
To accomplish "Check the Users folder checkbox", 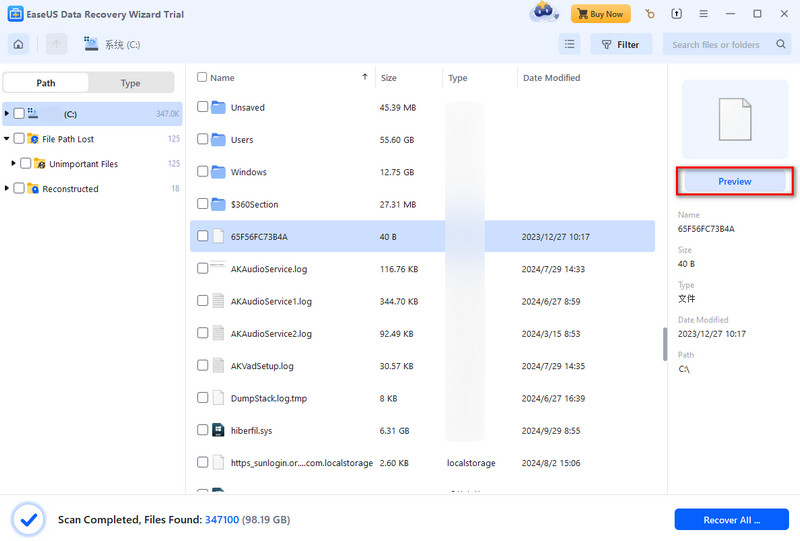I will click(x=203, y=140).
